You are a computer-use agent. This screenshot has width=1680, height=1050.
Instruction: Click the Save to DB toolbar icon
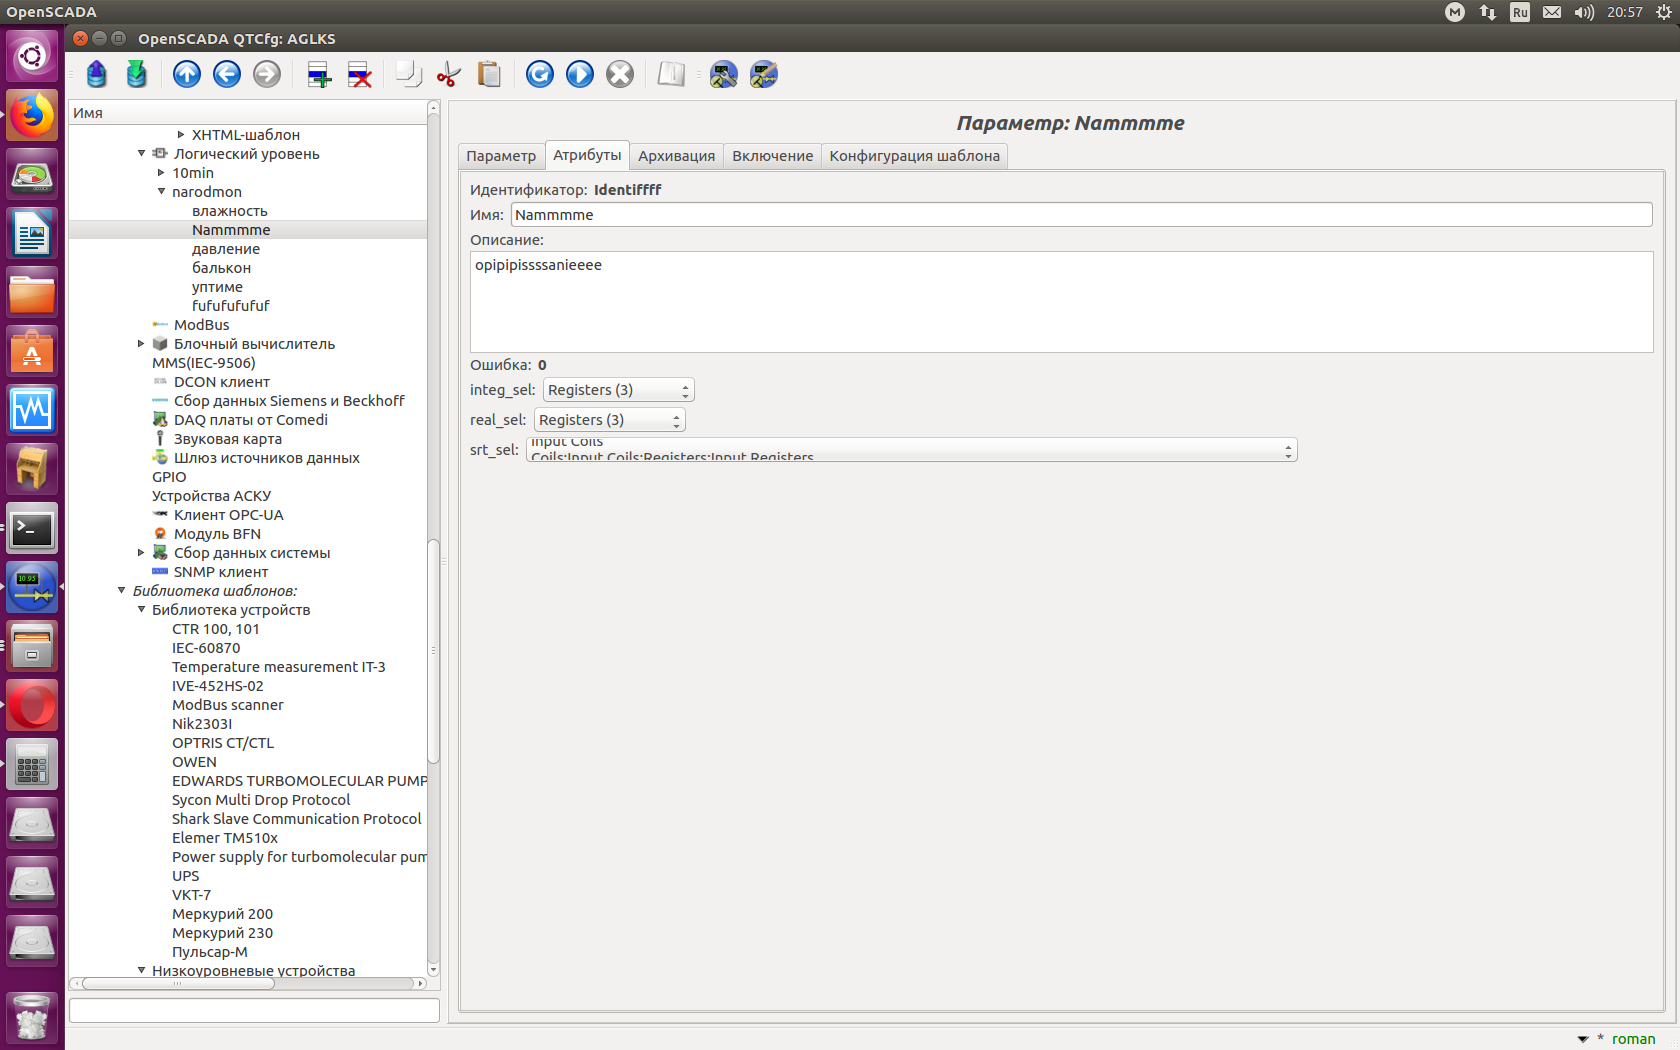point(137,74)
